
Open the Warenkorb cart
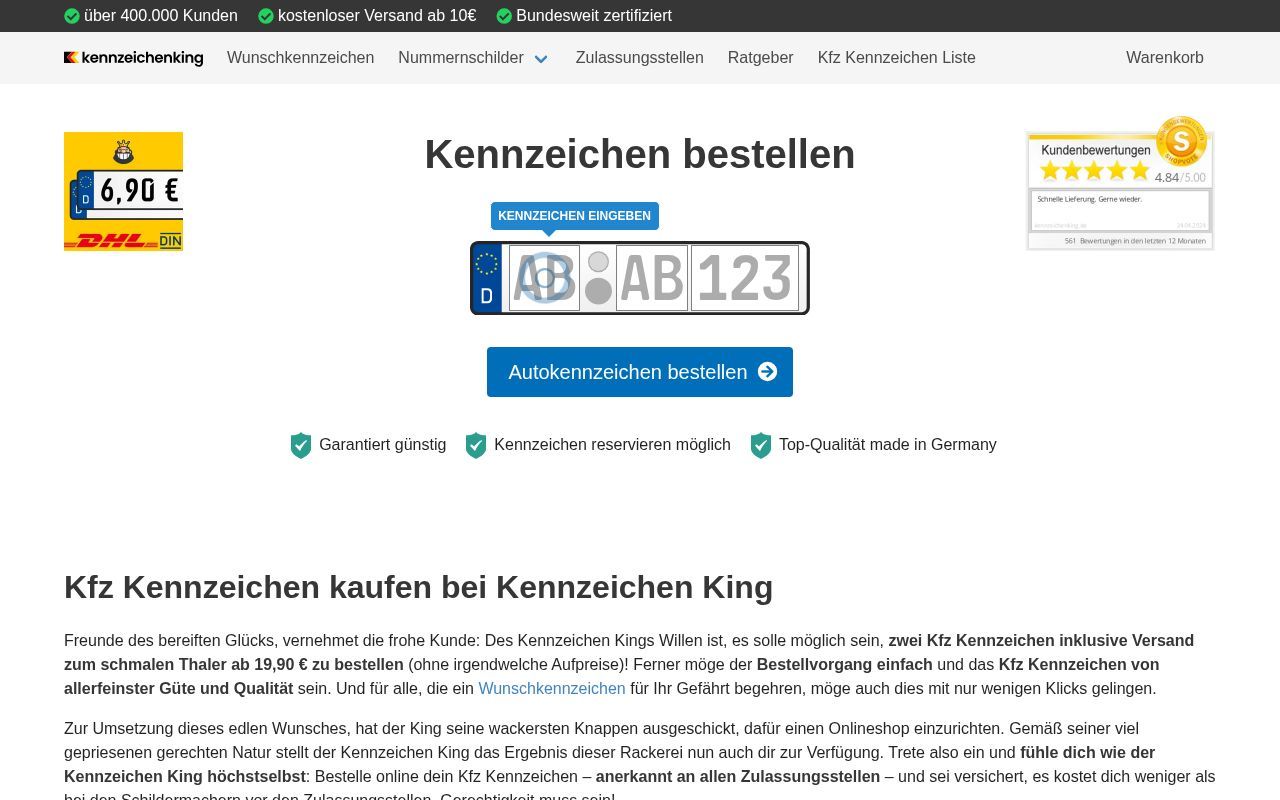(x=1164, y=58)
